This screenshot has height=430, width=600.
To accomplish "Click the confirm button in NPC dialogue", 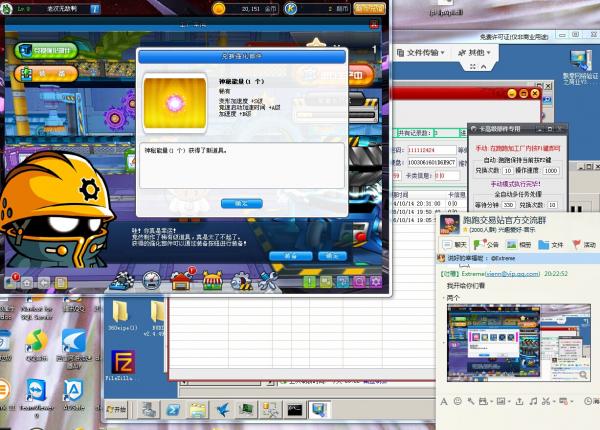I will (x=333, y=256).
